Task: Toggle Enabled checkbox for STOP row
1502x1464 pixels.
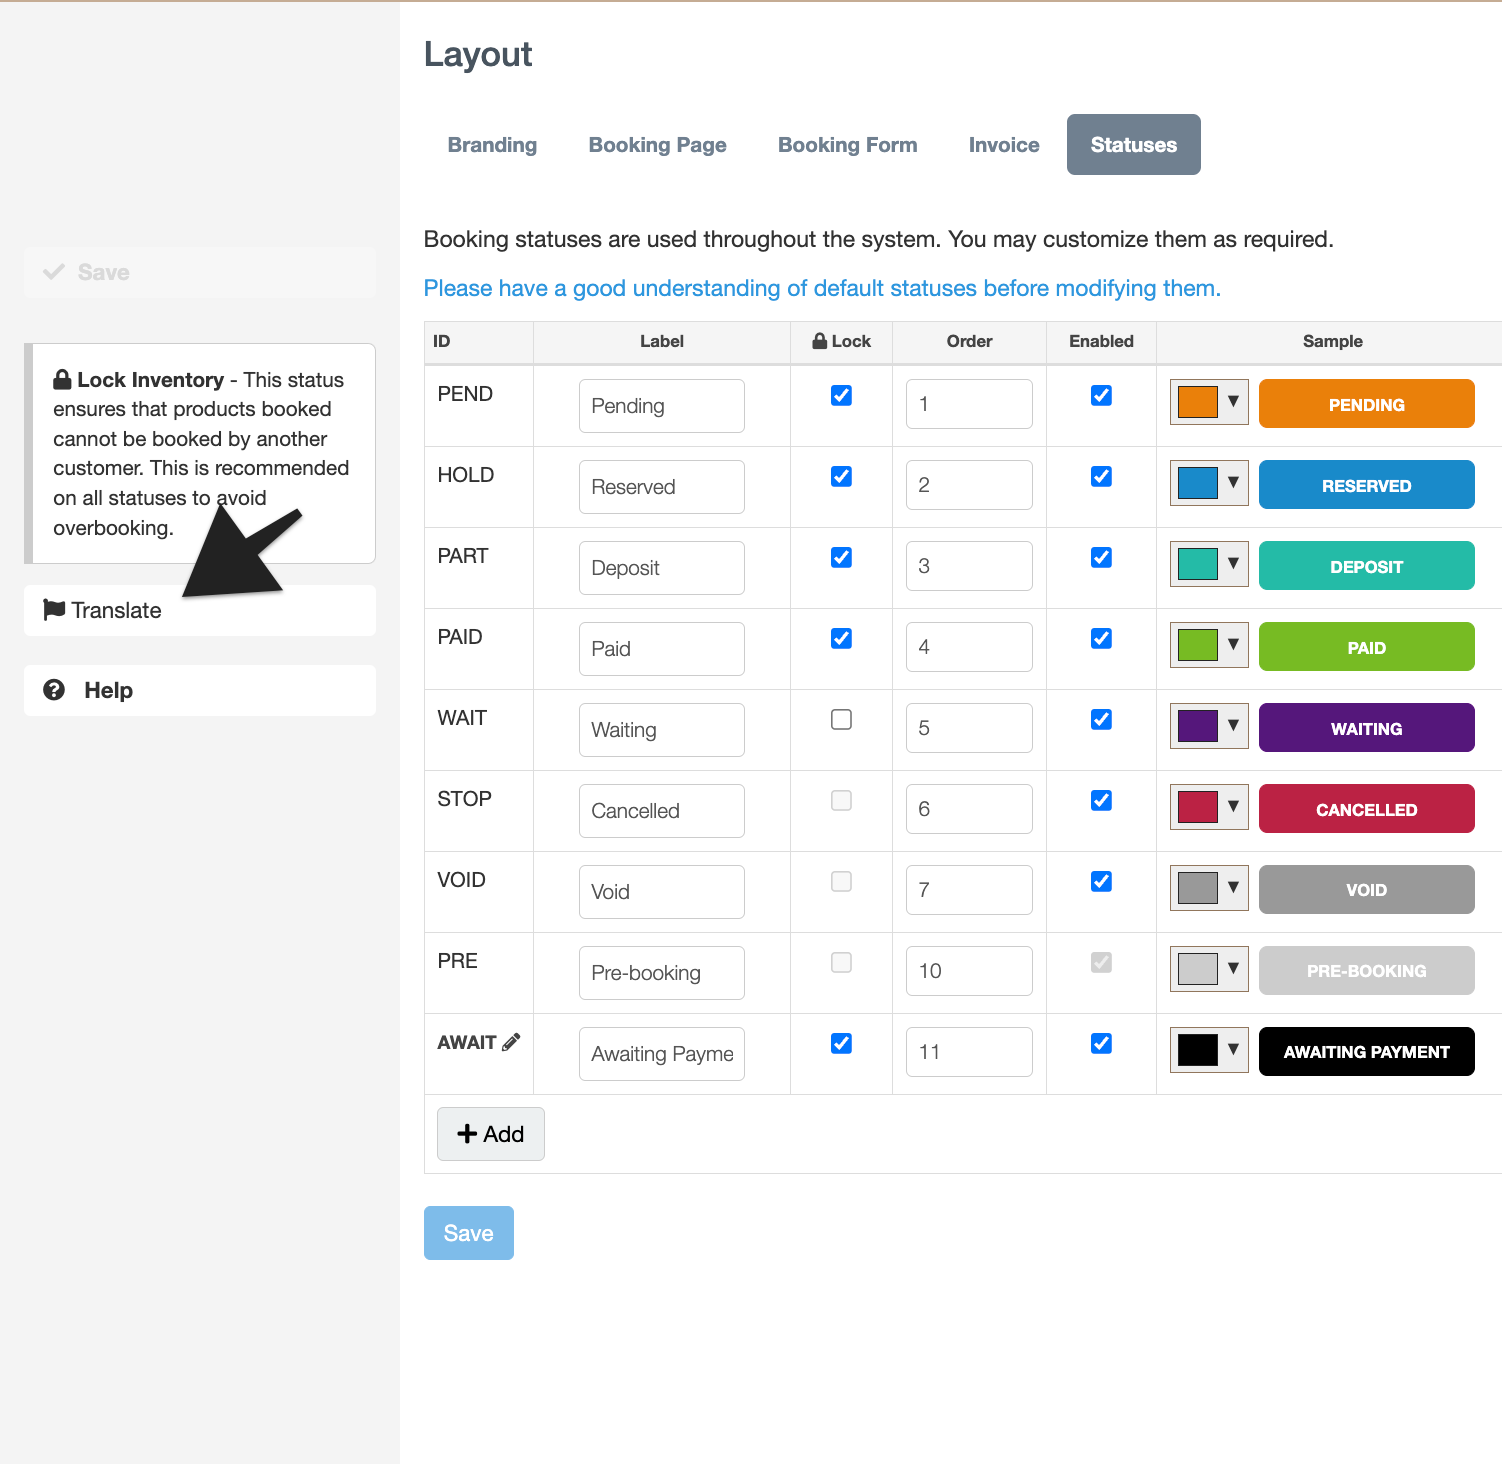Action: click(1102, 800)
